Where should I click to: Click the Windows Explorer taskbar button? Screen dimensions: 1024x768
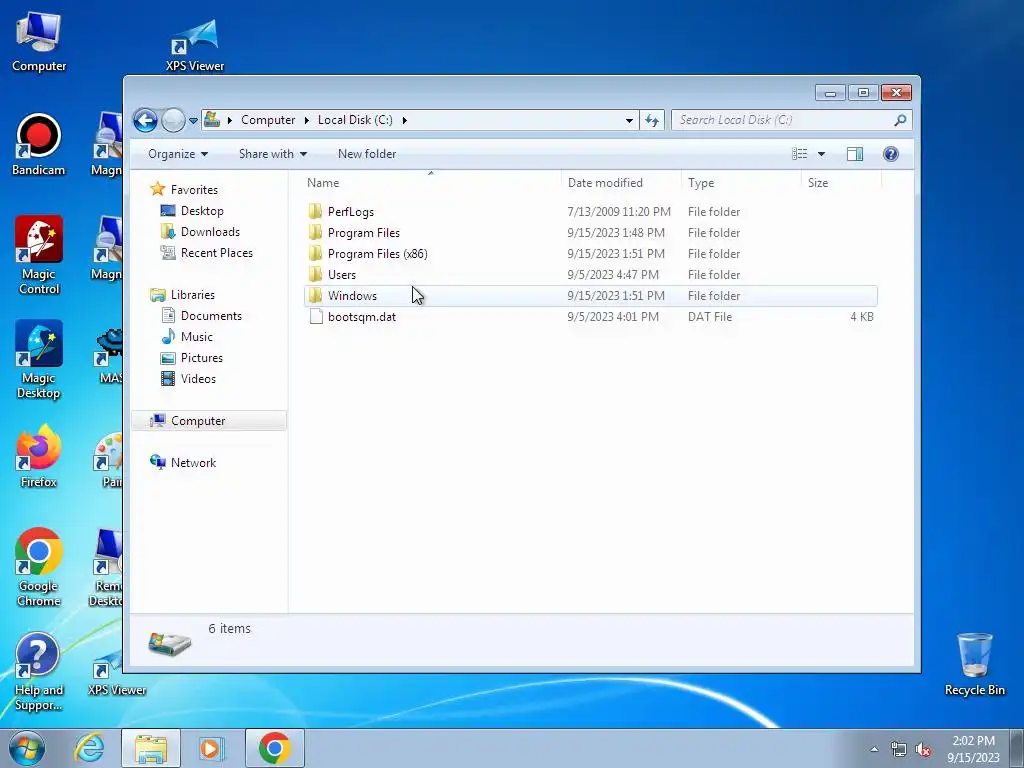pyautogui.click(x=151, y=748)
